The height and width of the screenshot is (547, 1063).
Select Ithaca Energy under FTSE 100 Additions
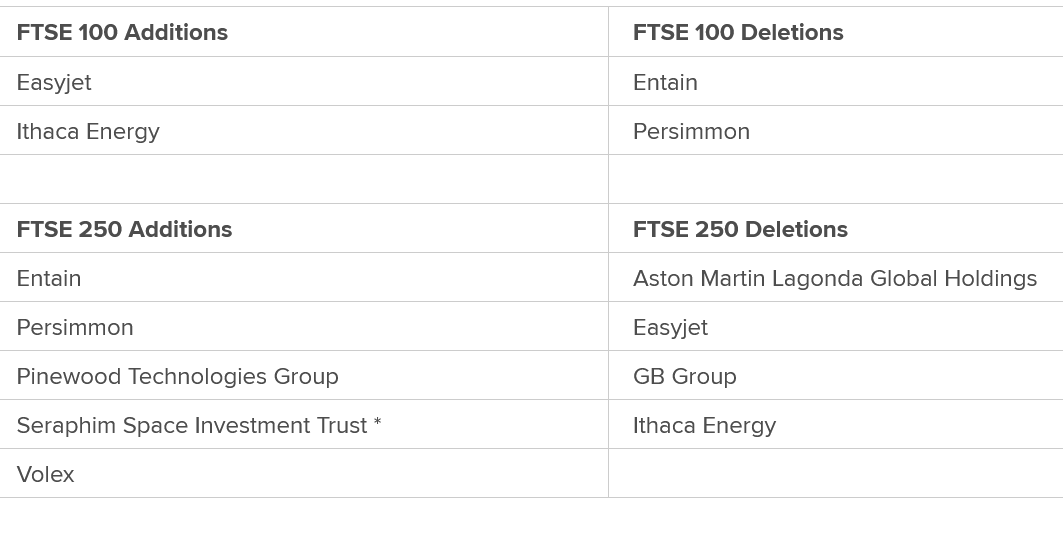304,130
